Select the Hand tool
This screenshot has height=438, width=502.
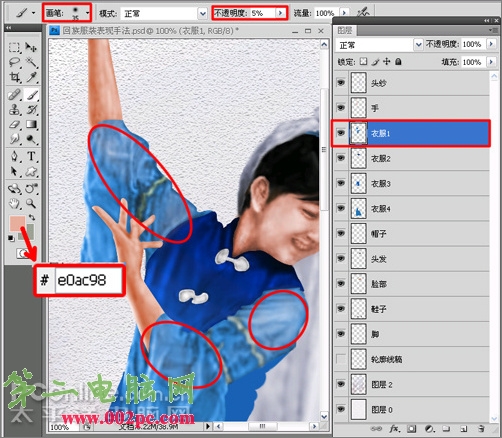tap(14, 203)
